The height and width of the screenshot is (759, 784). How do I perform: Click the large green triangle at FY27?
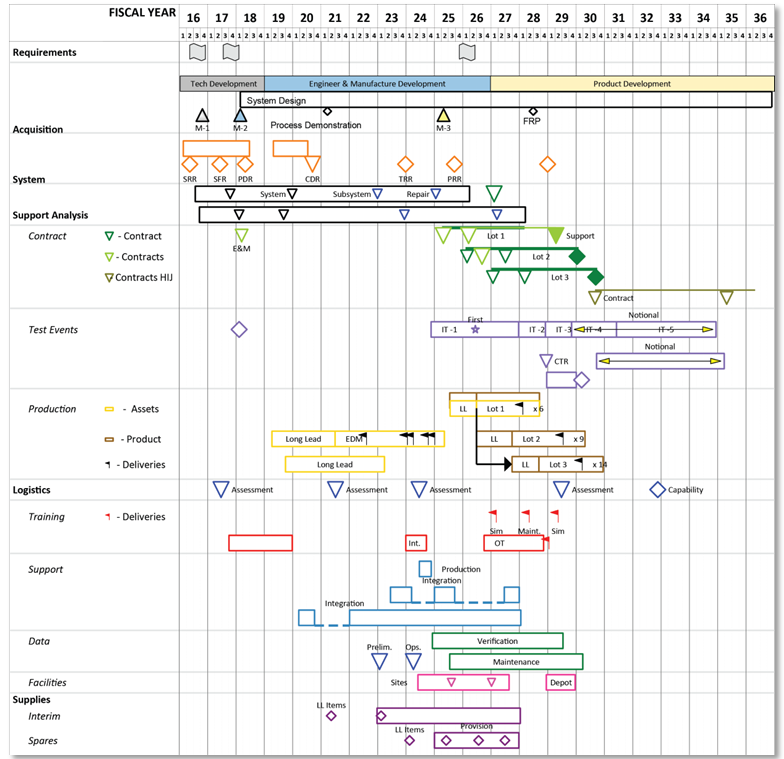494,193
